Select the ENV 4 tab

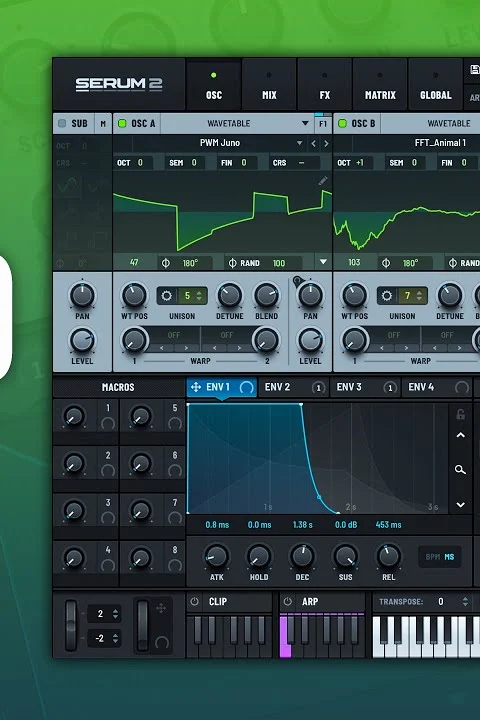(437, 387)
